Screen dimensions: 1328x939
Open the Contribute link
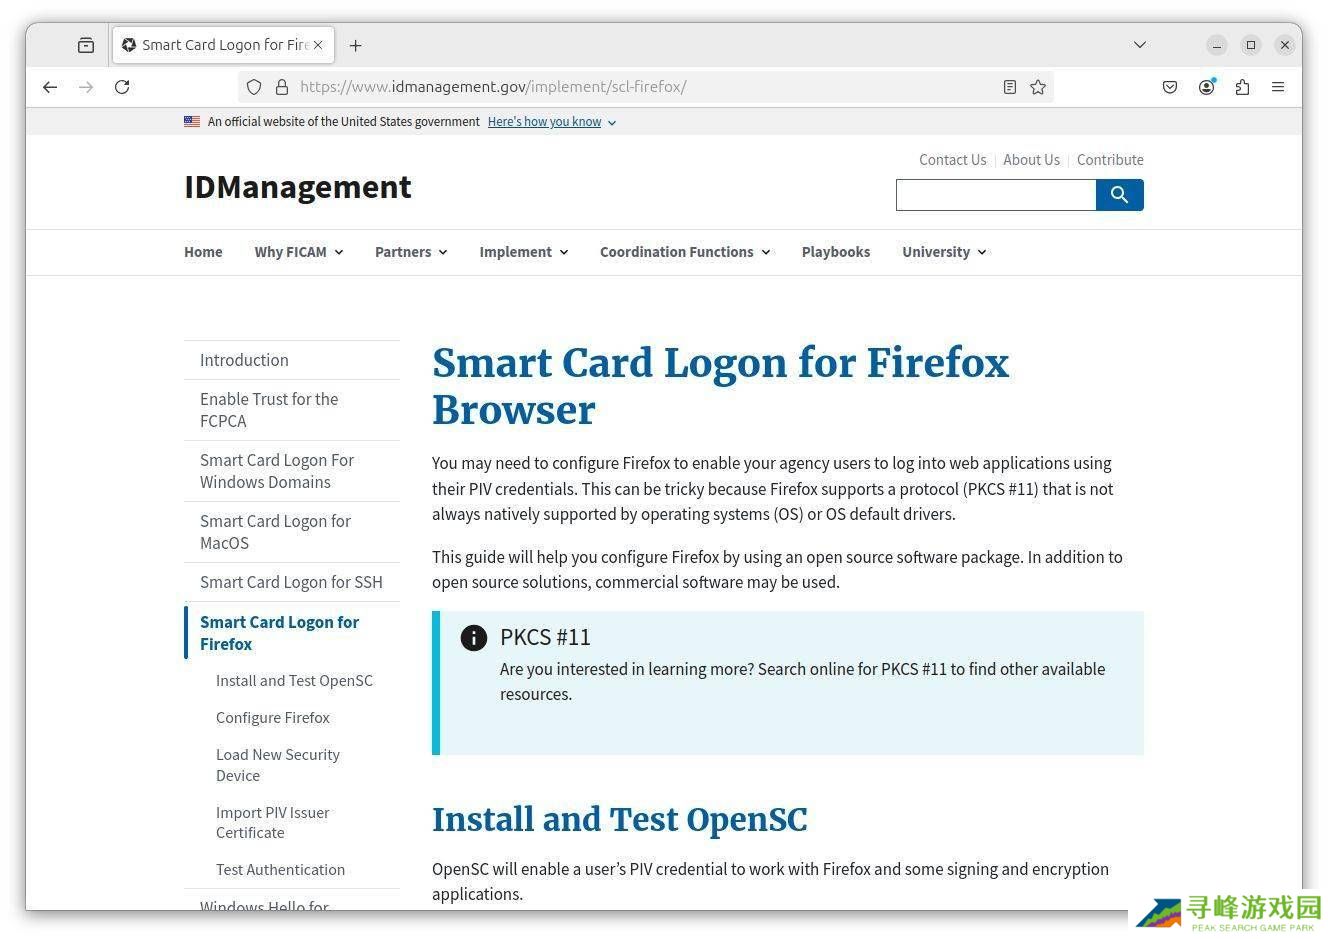click(x=1110, y=160)
